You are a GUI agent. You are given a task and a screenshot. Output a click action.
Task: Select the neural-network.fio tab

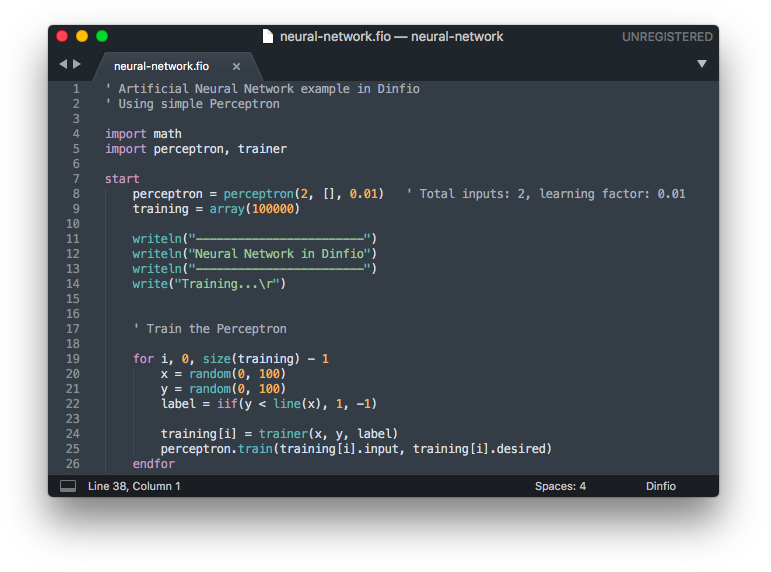pos(160,66)
